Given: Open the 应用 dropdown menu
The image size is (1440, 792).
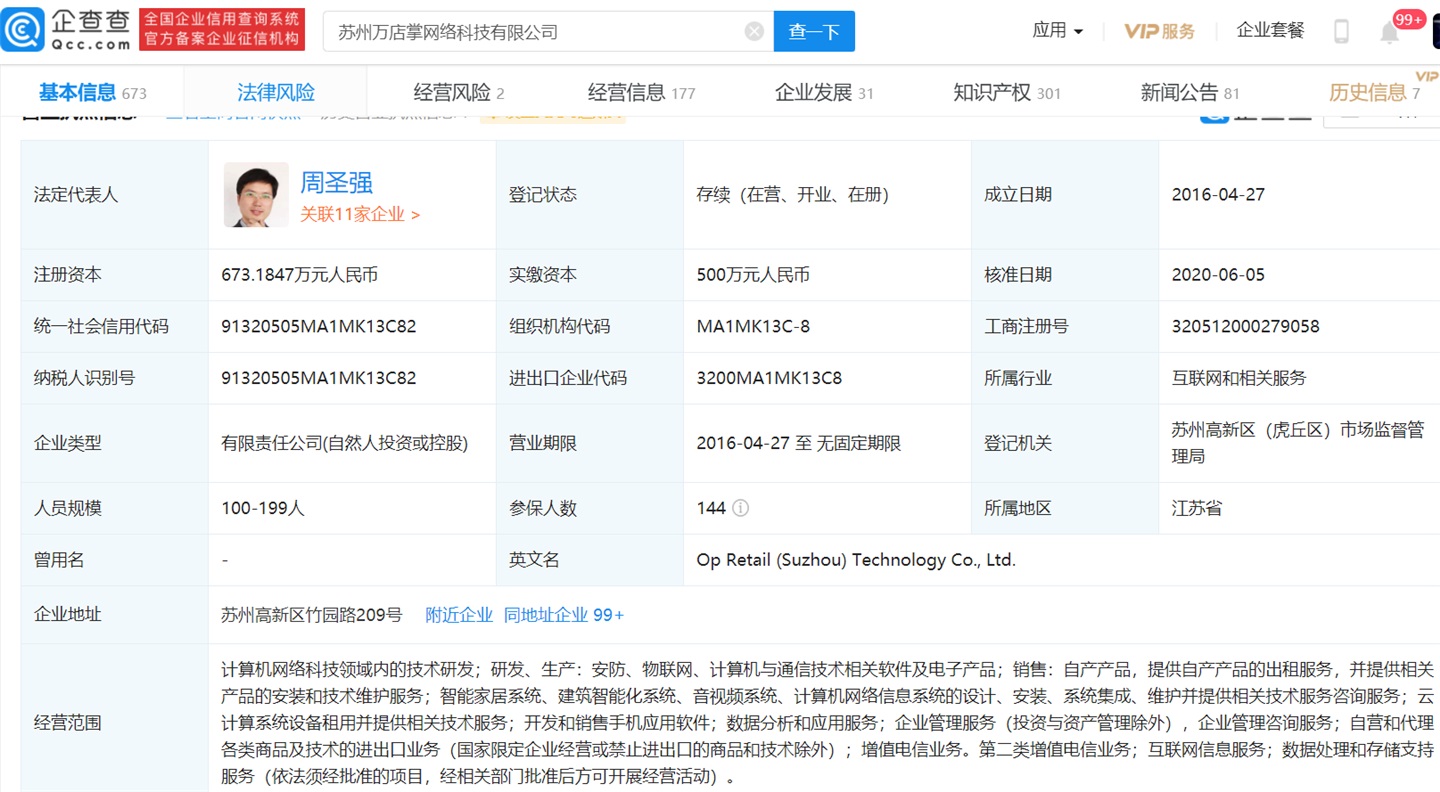Looking at the screenshot, I should [1057, 30].
